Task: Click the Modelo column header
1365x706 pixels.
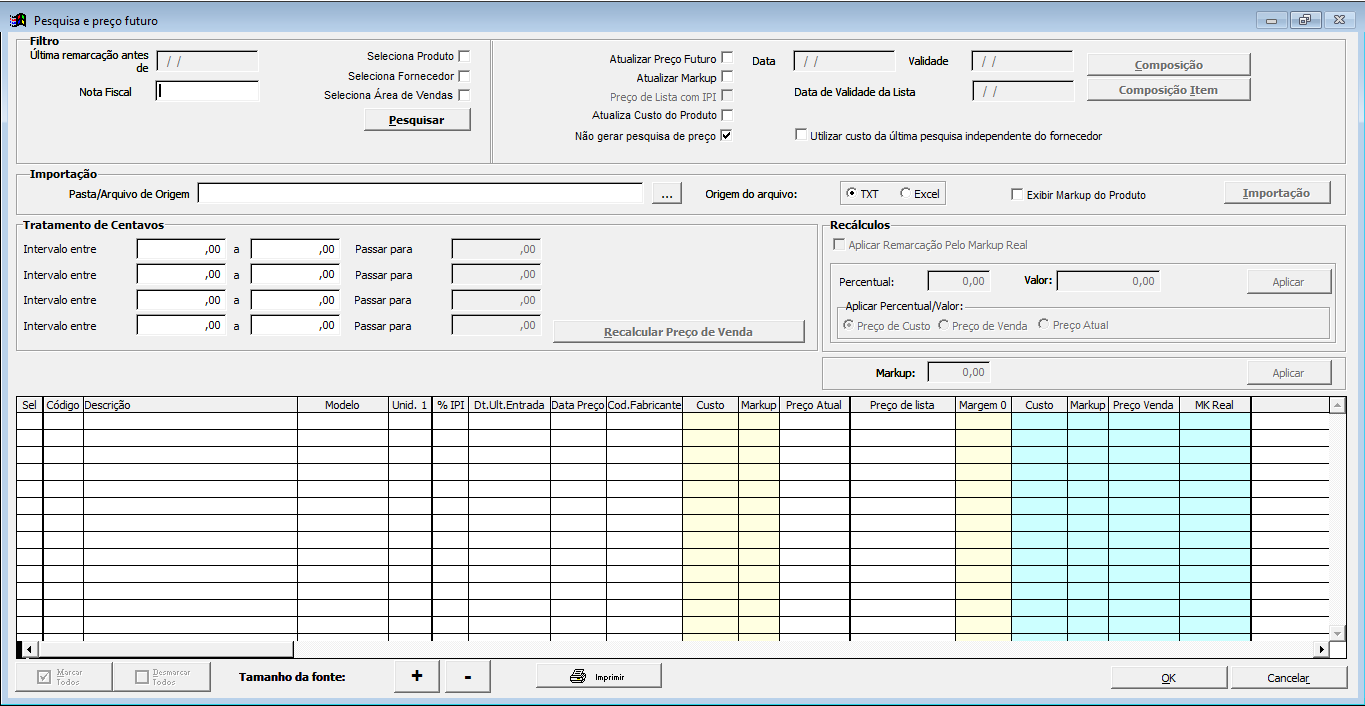Action: coord(343,405)
